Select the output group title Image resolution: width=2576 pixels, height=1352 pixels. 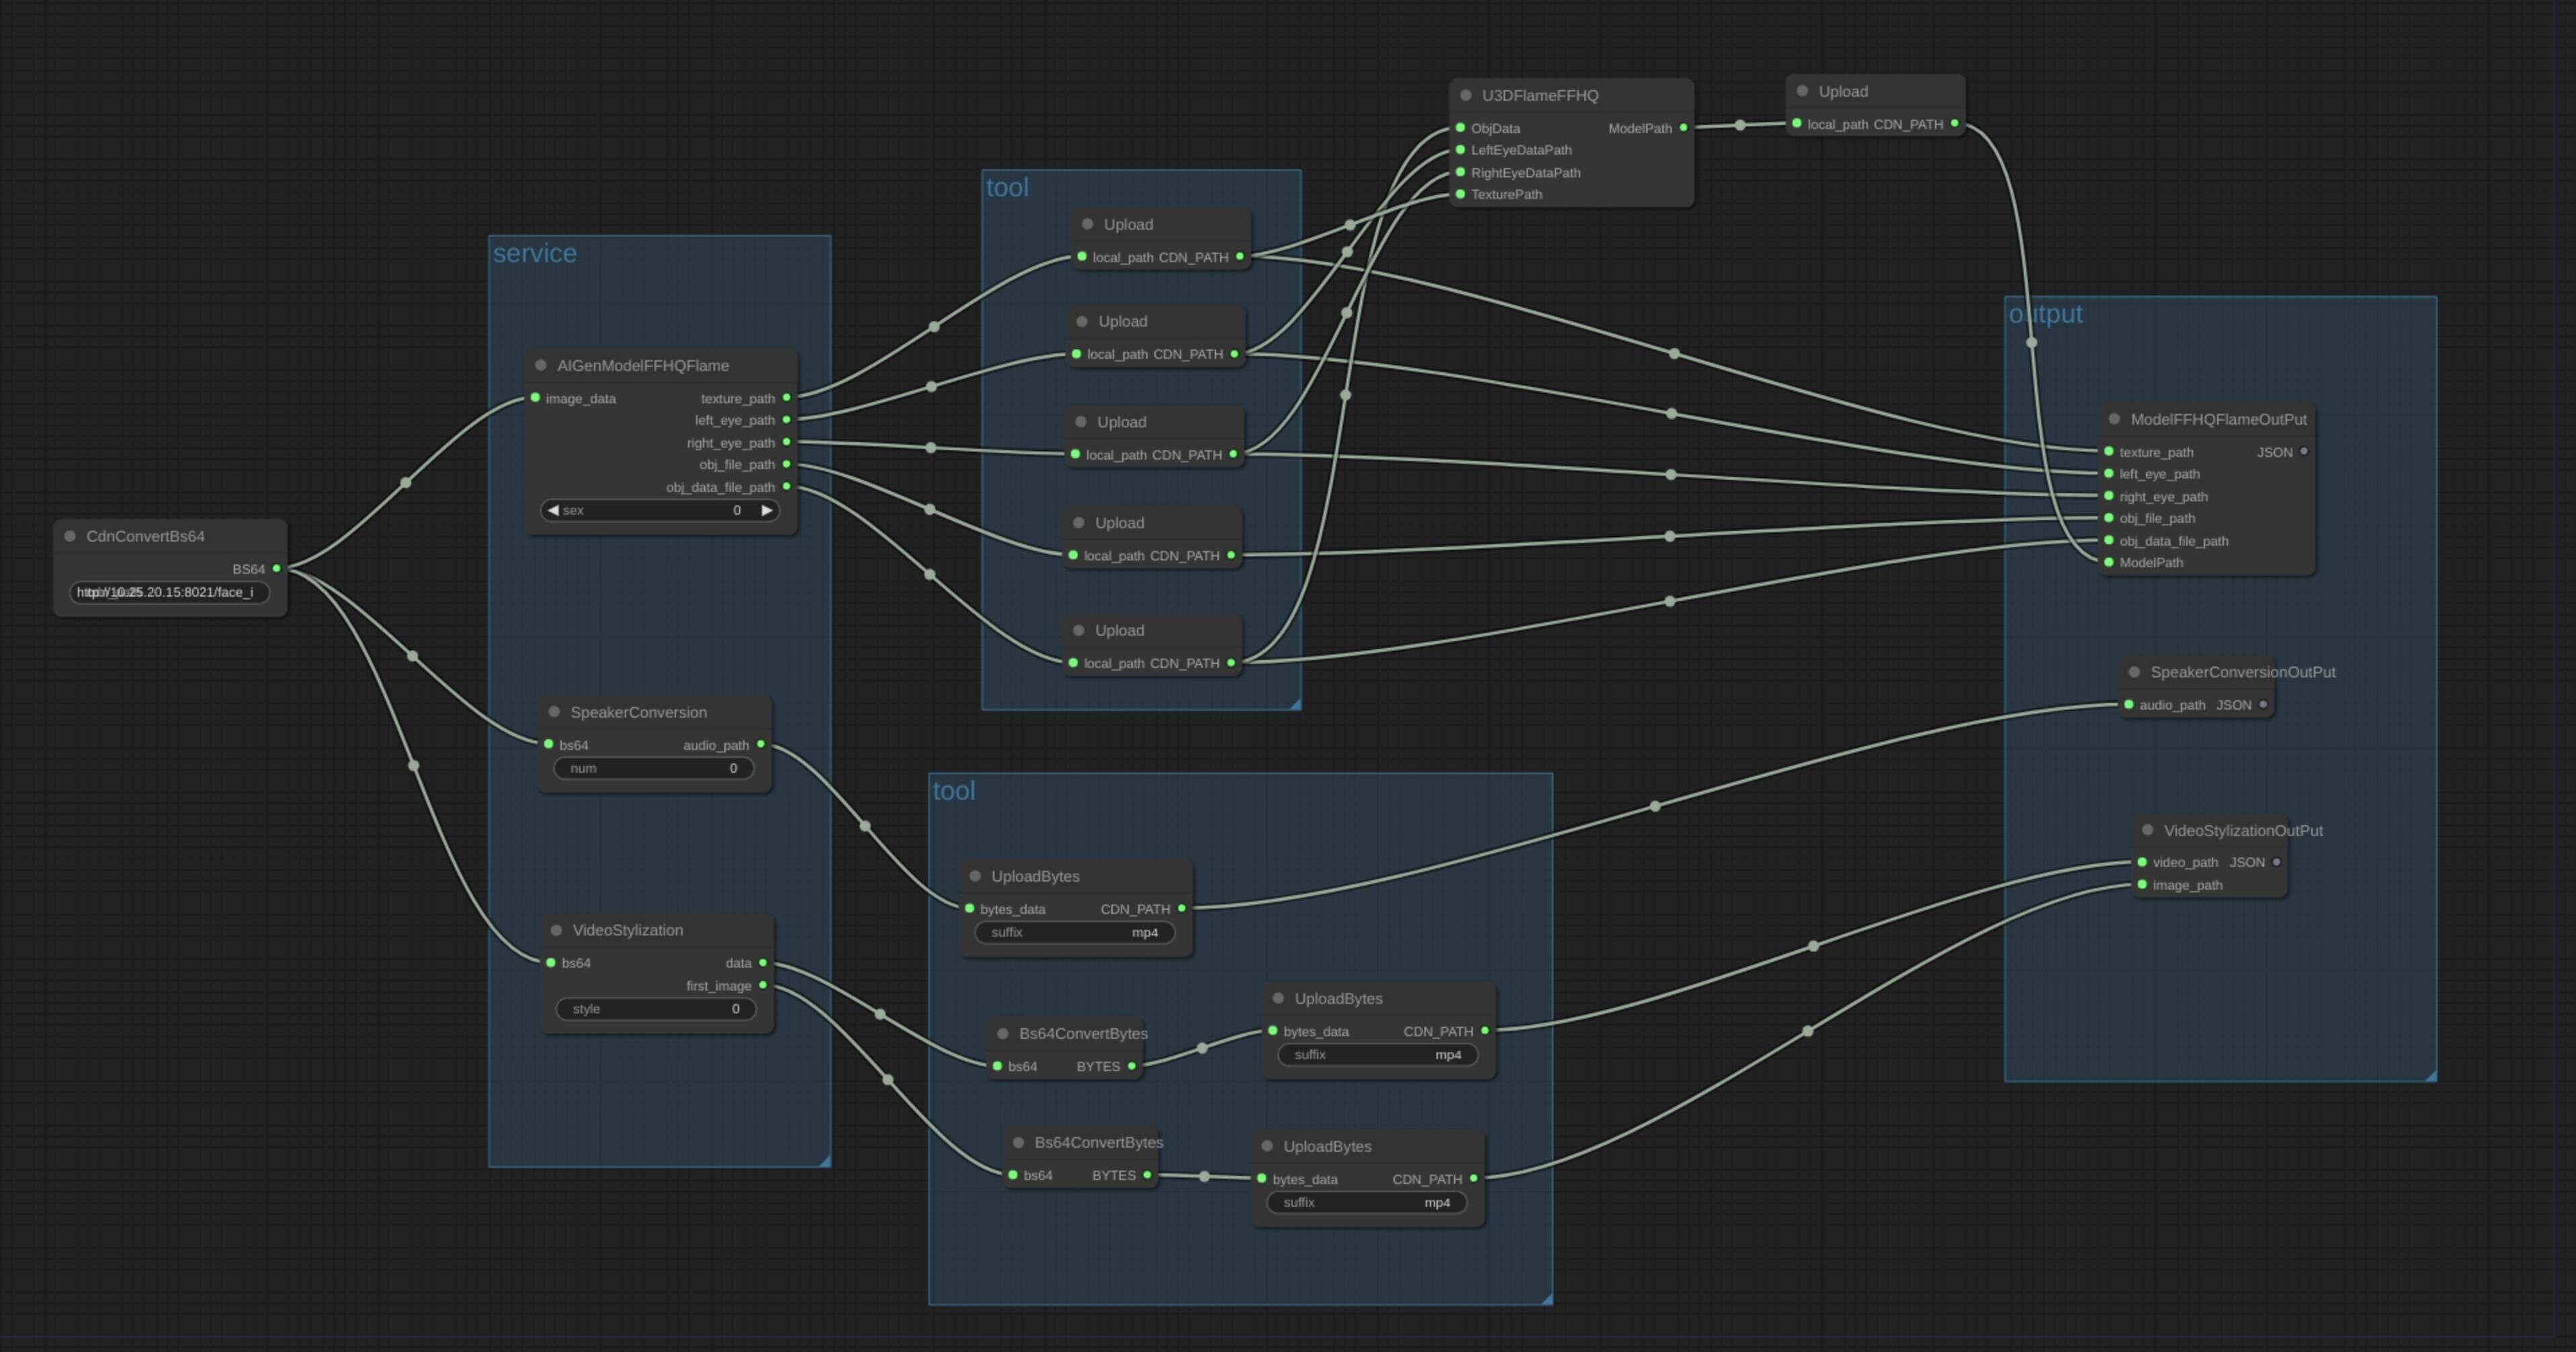[2046, 314]
